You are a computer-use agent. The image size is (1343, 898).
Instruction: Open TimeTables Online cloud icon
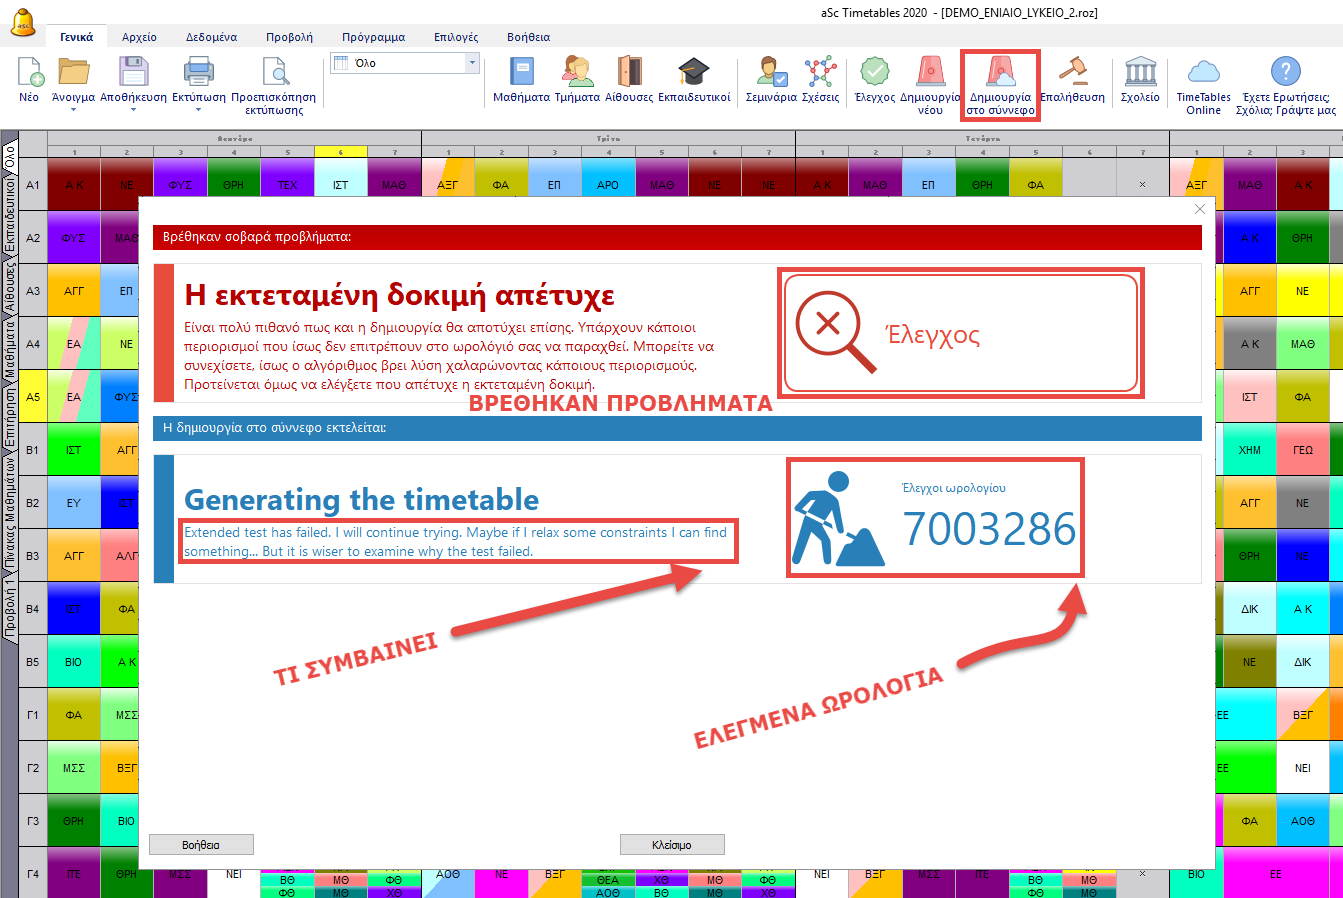1203,74
